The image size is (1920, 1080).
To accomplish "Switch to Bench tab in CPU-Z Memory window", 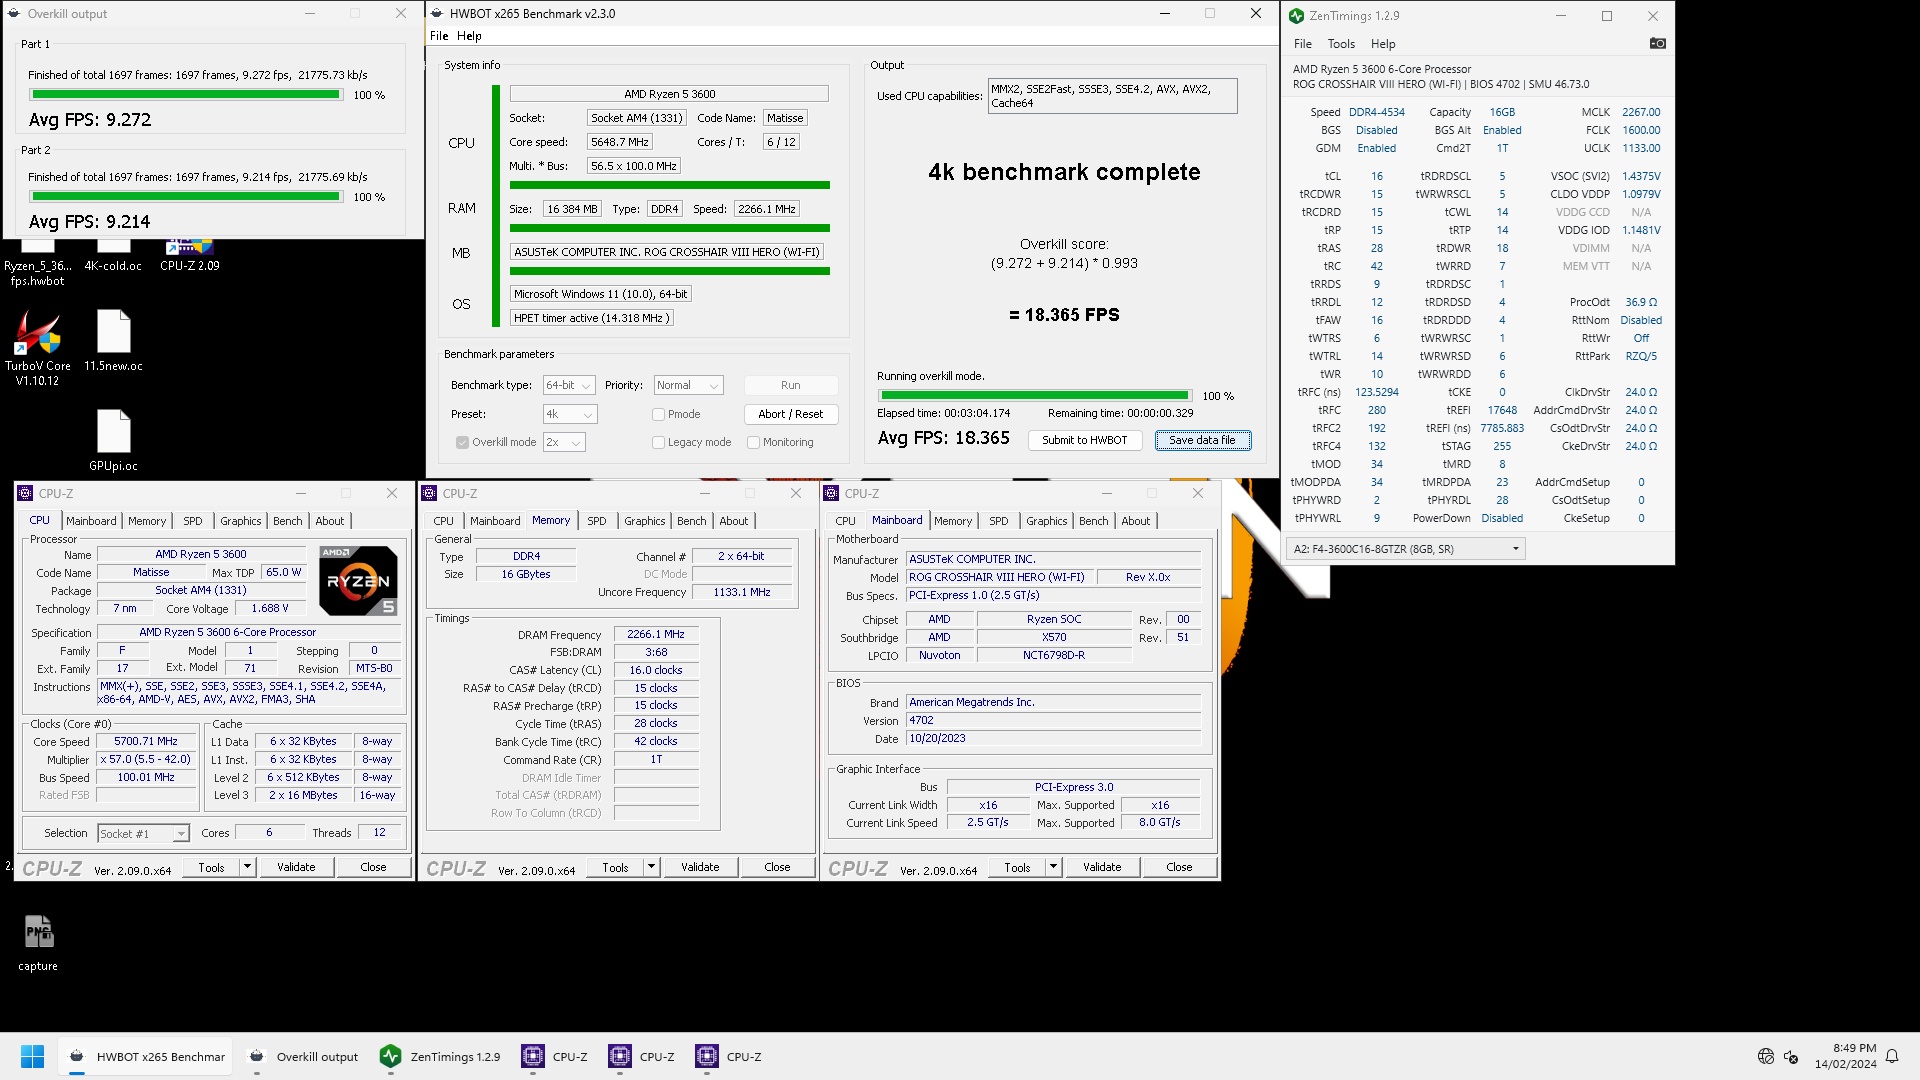I will 692,521.
